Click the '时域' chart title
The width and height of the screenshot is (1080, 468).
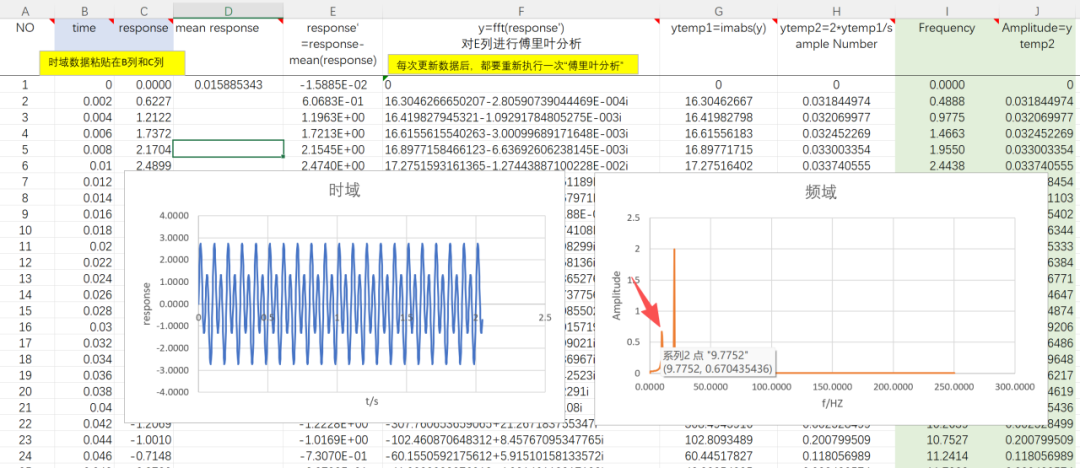343,191
